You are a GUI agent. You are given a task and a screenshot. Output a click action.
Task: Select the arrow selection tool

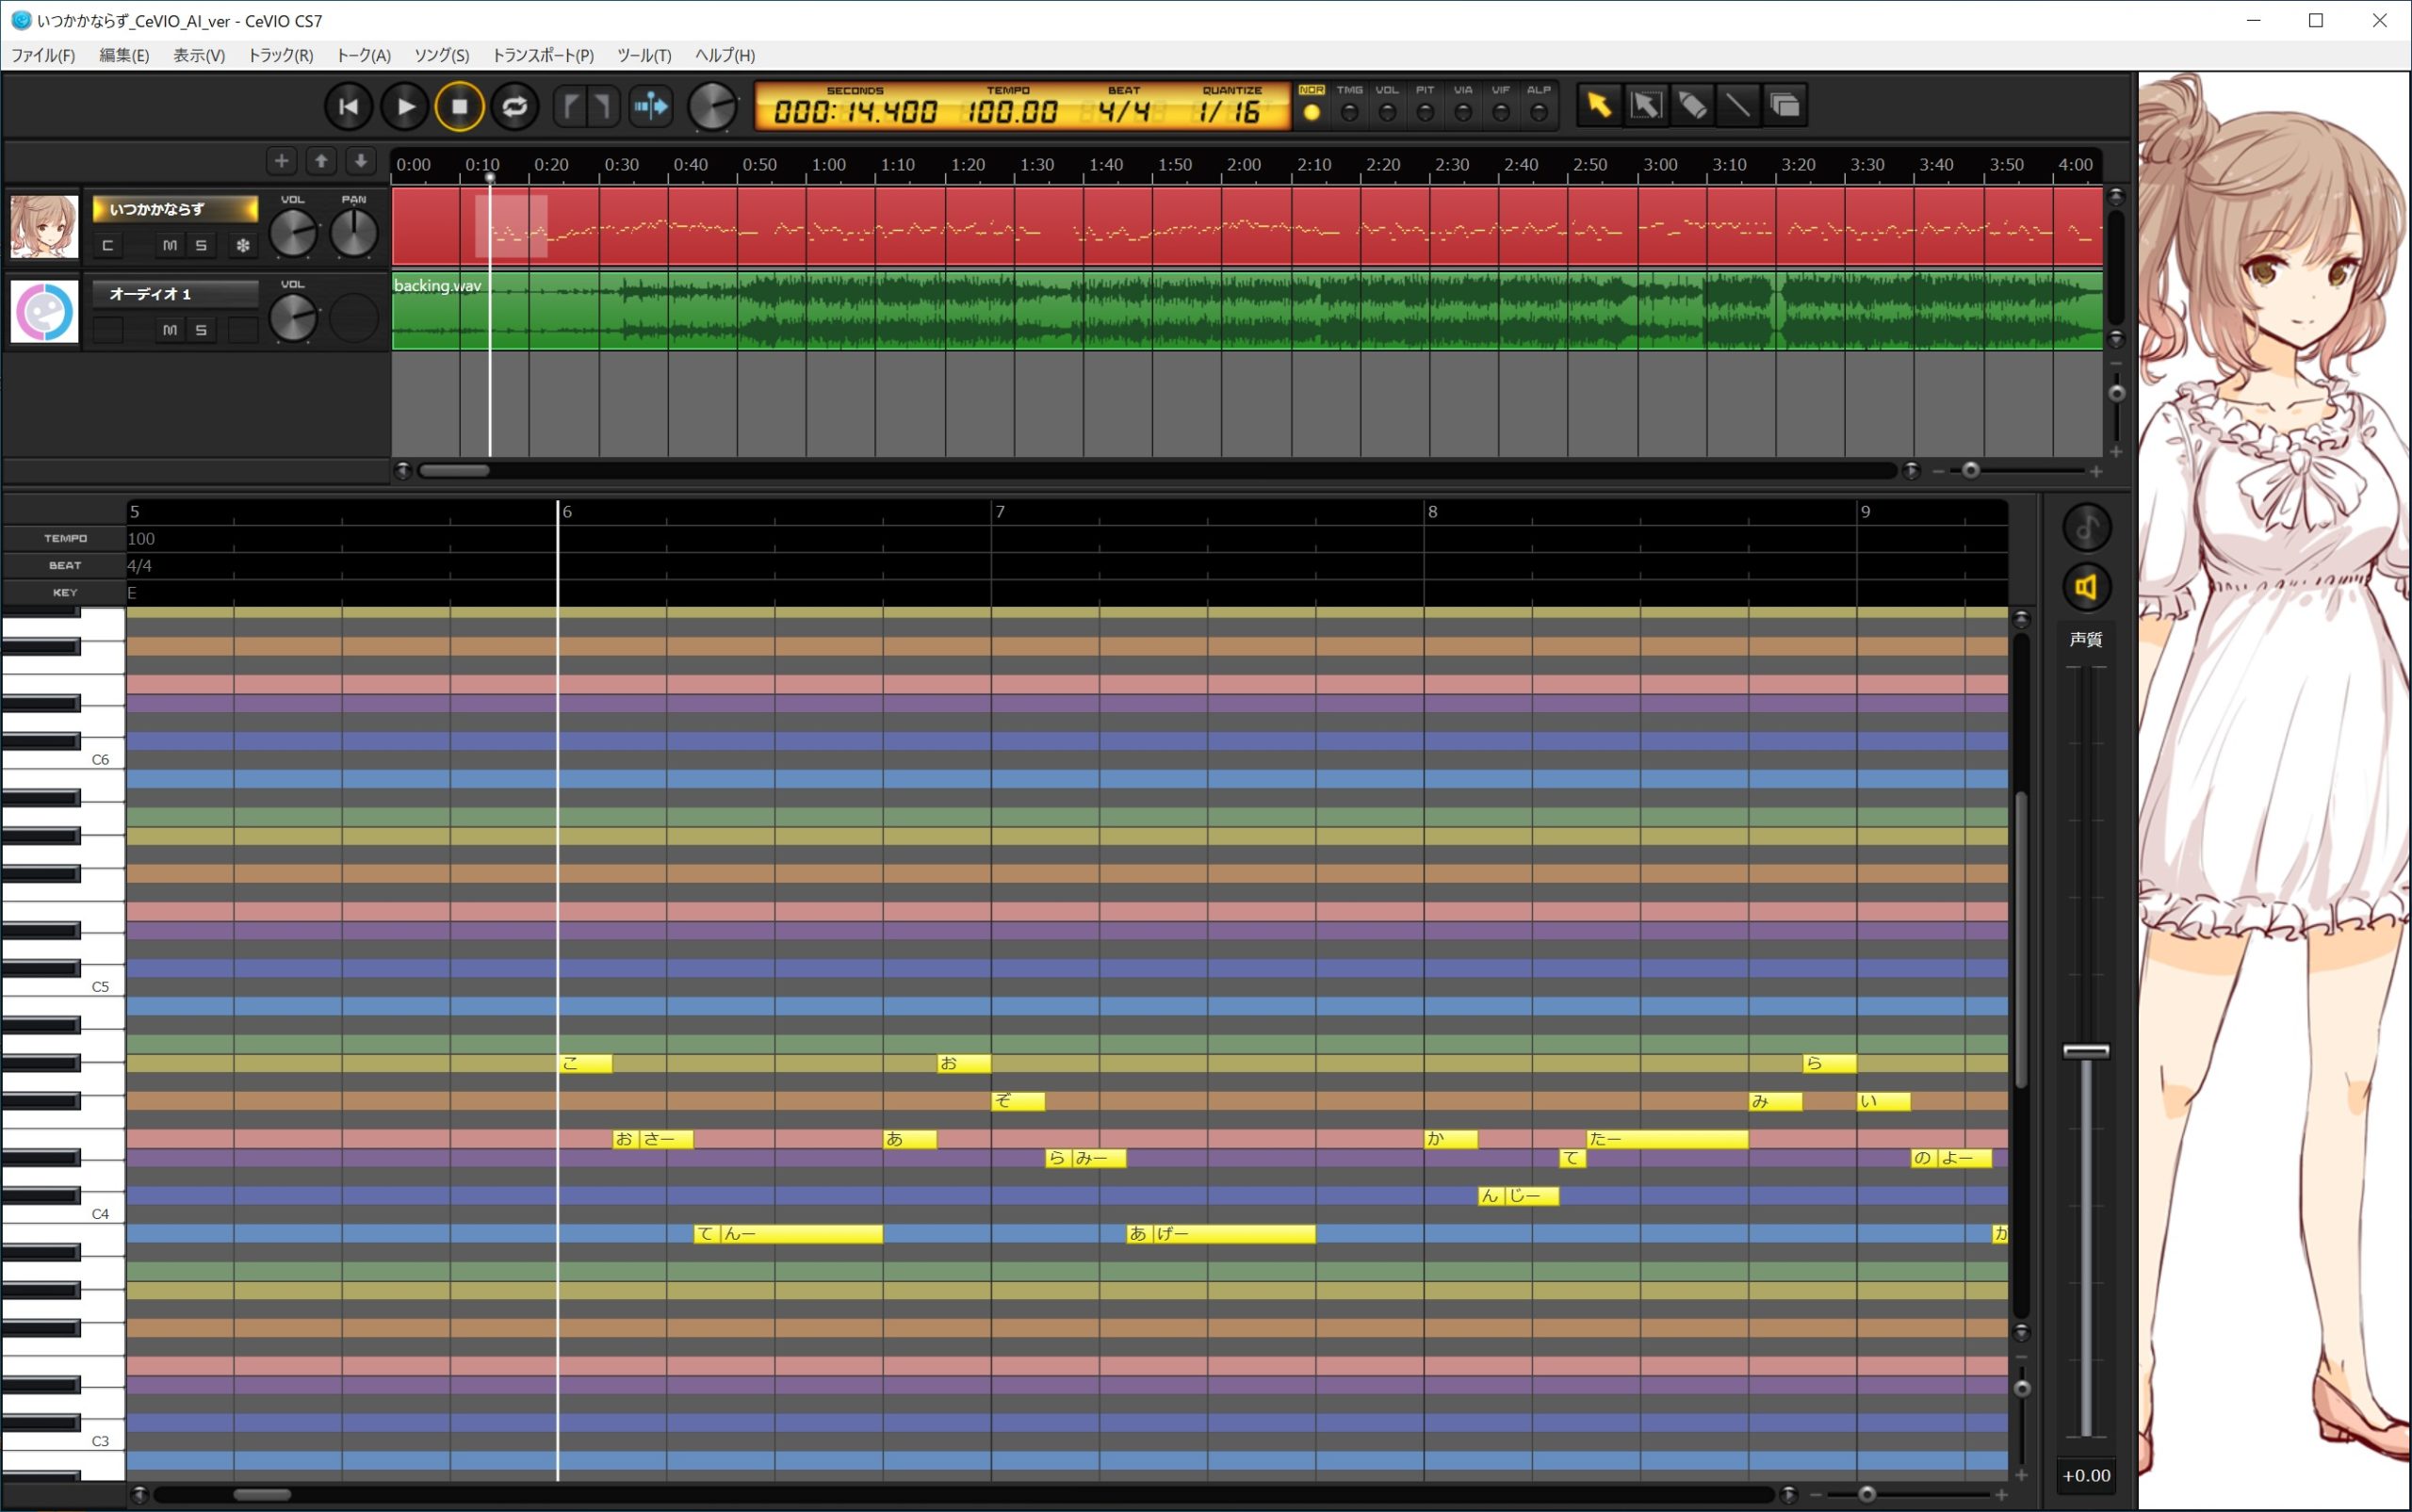(x=1599, y=105)
